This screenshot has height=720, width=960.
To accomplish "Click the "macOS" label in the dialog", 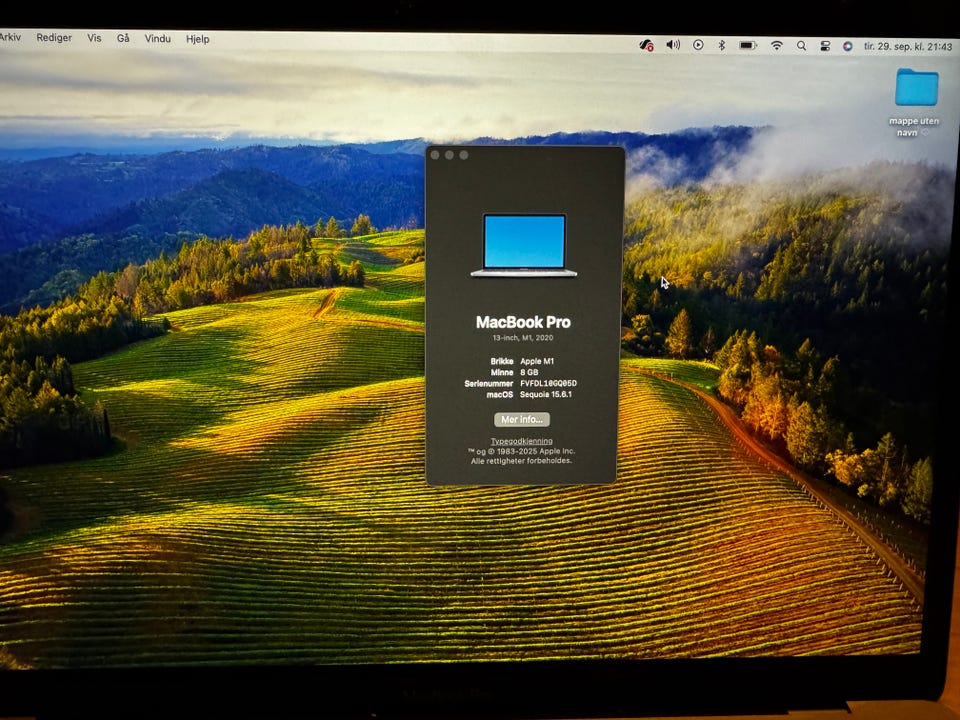I will tap(500, 395).
